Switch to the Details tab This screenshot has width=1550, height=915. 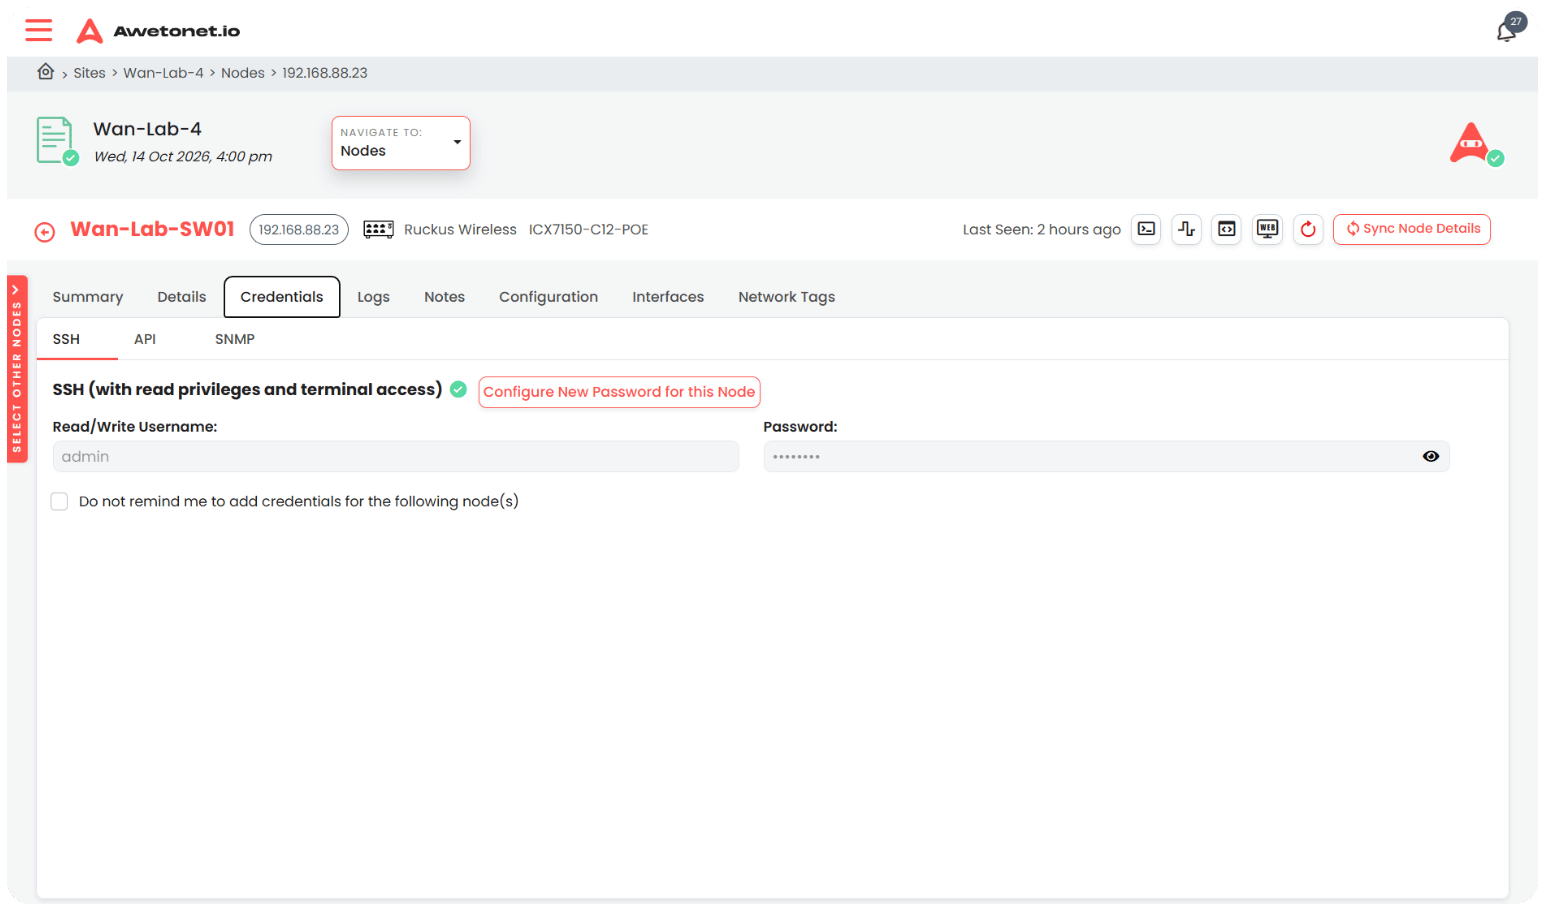coord(182,297)
